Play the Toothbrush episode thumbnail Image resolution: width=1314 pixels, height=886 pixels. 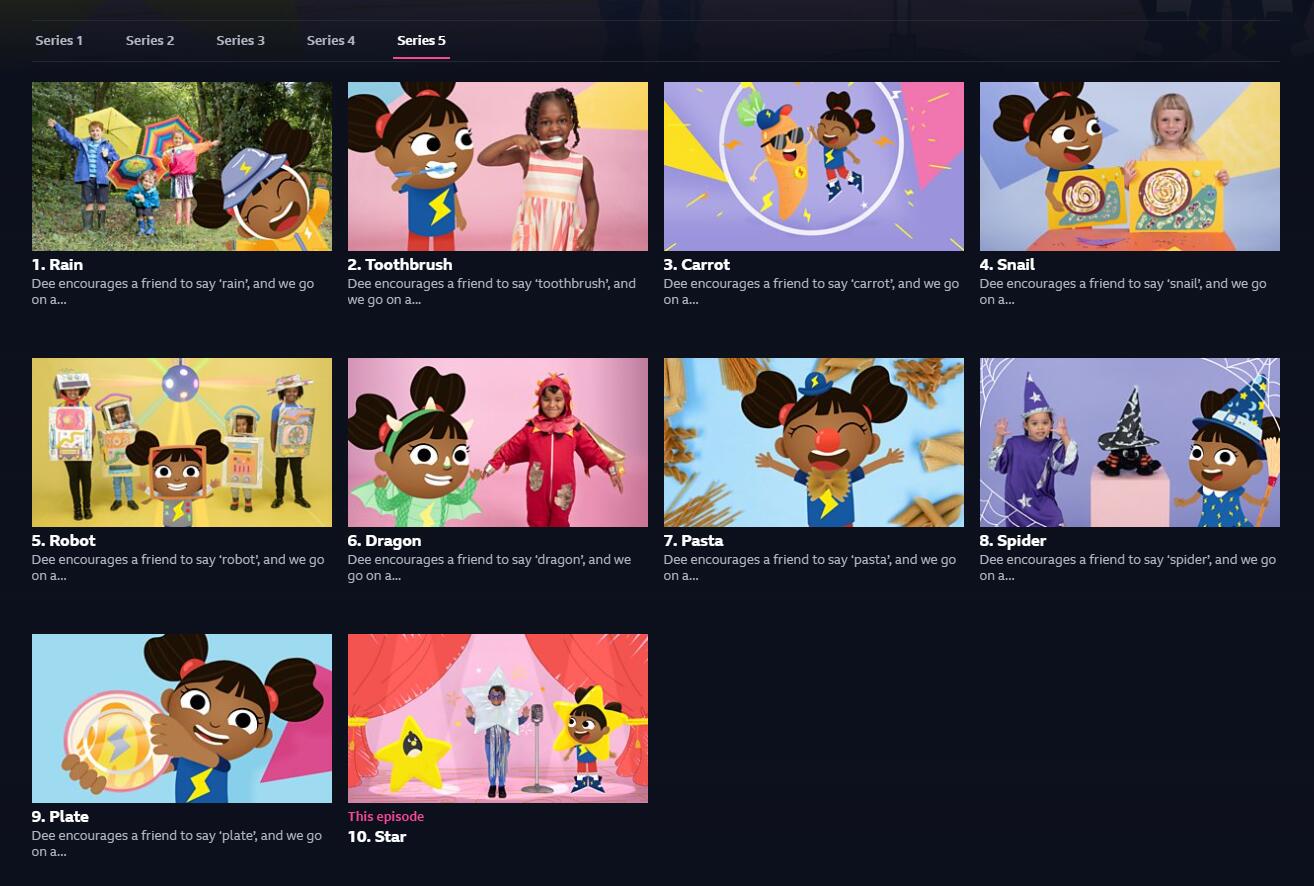497,166
